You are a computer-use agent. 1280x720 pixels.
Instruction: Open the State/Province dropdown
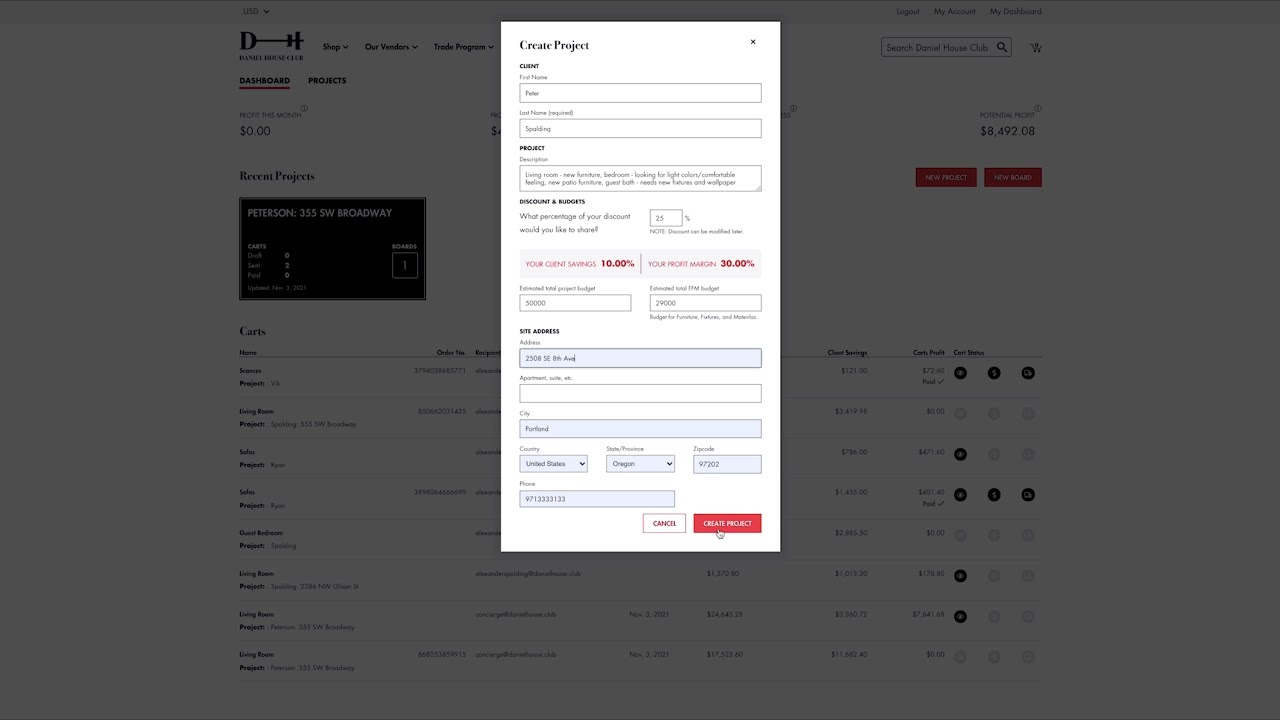tap(640, 464)
